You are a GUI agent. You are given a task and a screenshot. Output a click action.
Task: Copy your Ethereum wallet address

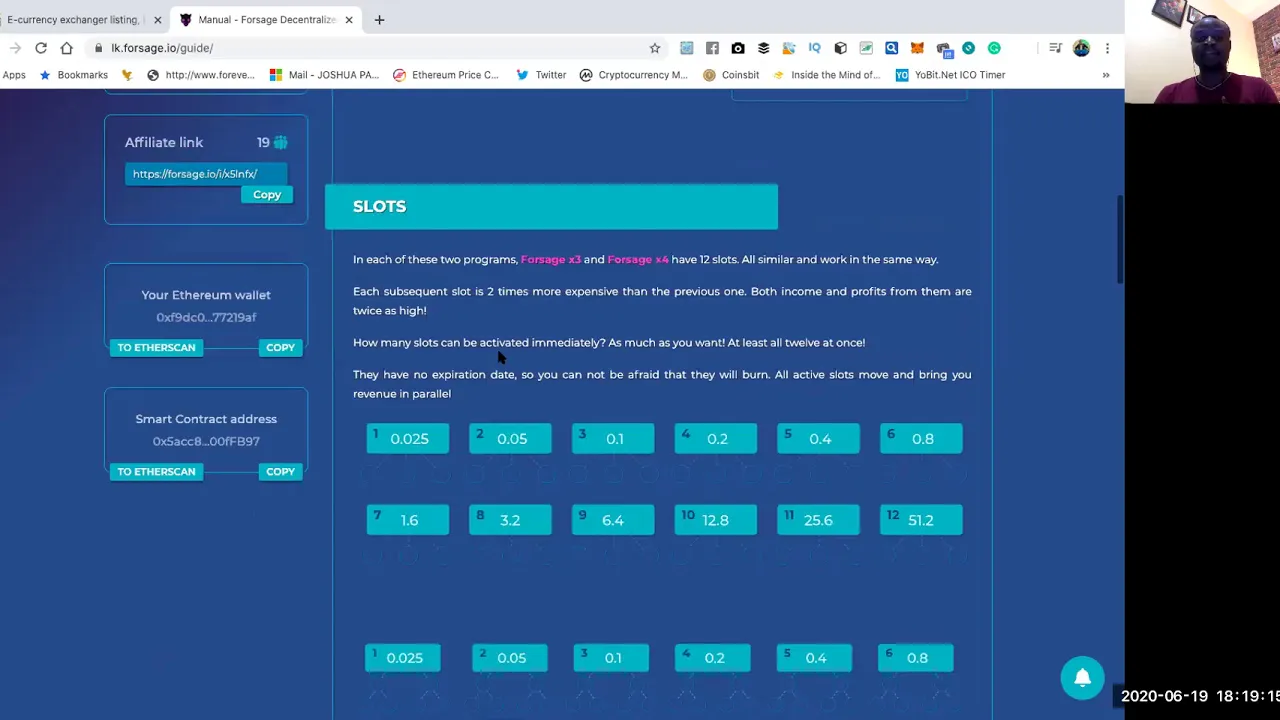280,347
